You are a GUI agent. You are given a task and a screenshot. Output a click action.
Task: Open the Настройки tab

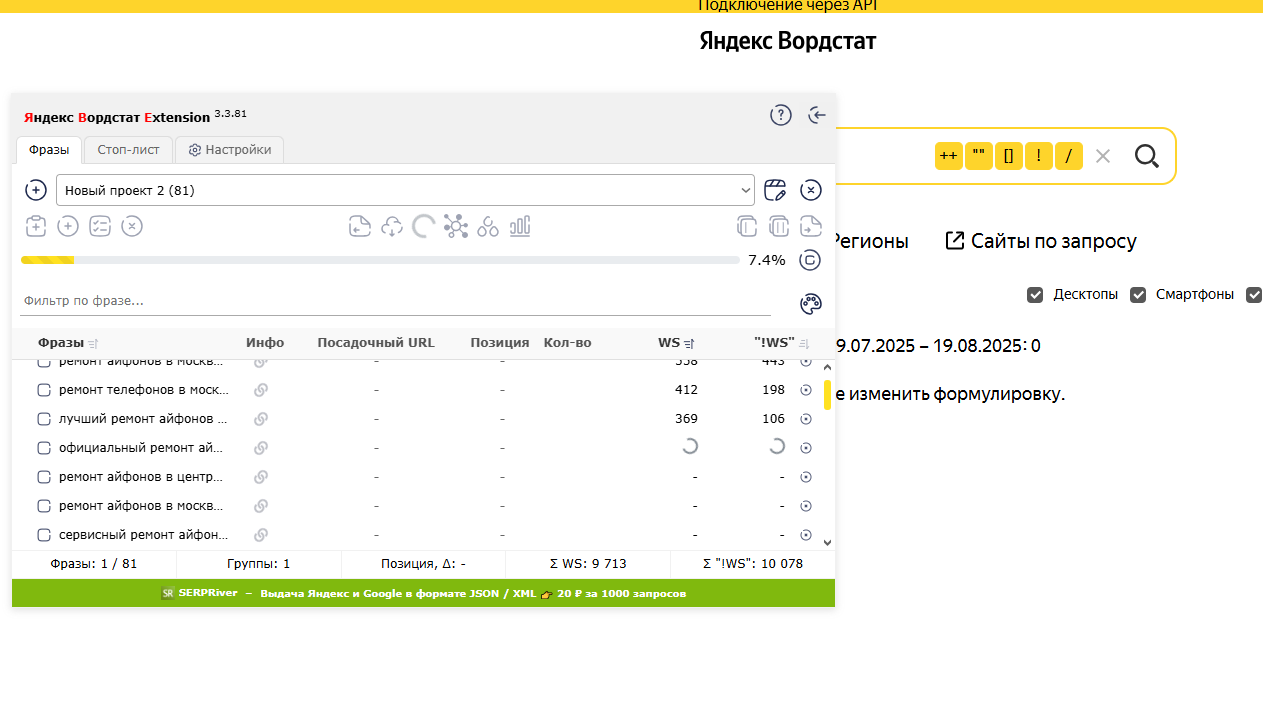coord(230,150)
